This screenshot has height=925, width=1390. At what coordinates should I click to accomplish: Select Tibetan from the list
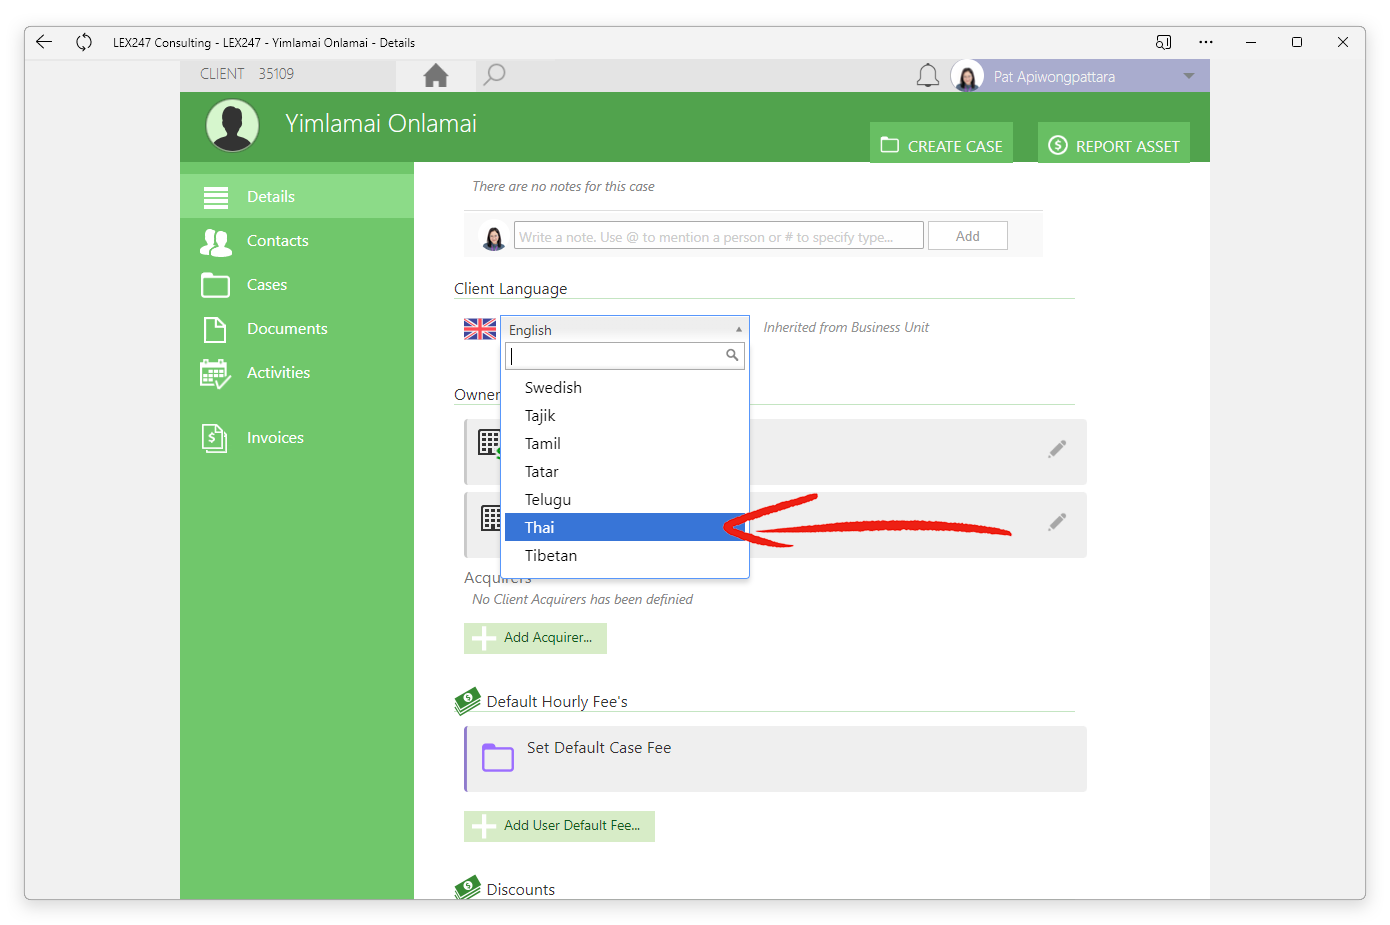click(x=626, y=555)
